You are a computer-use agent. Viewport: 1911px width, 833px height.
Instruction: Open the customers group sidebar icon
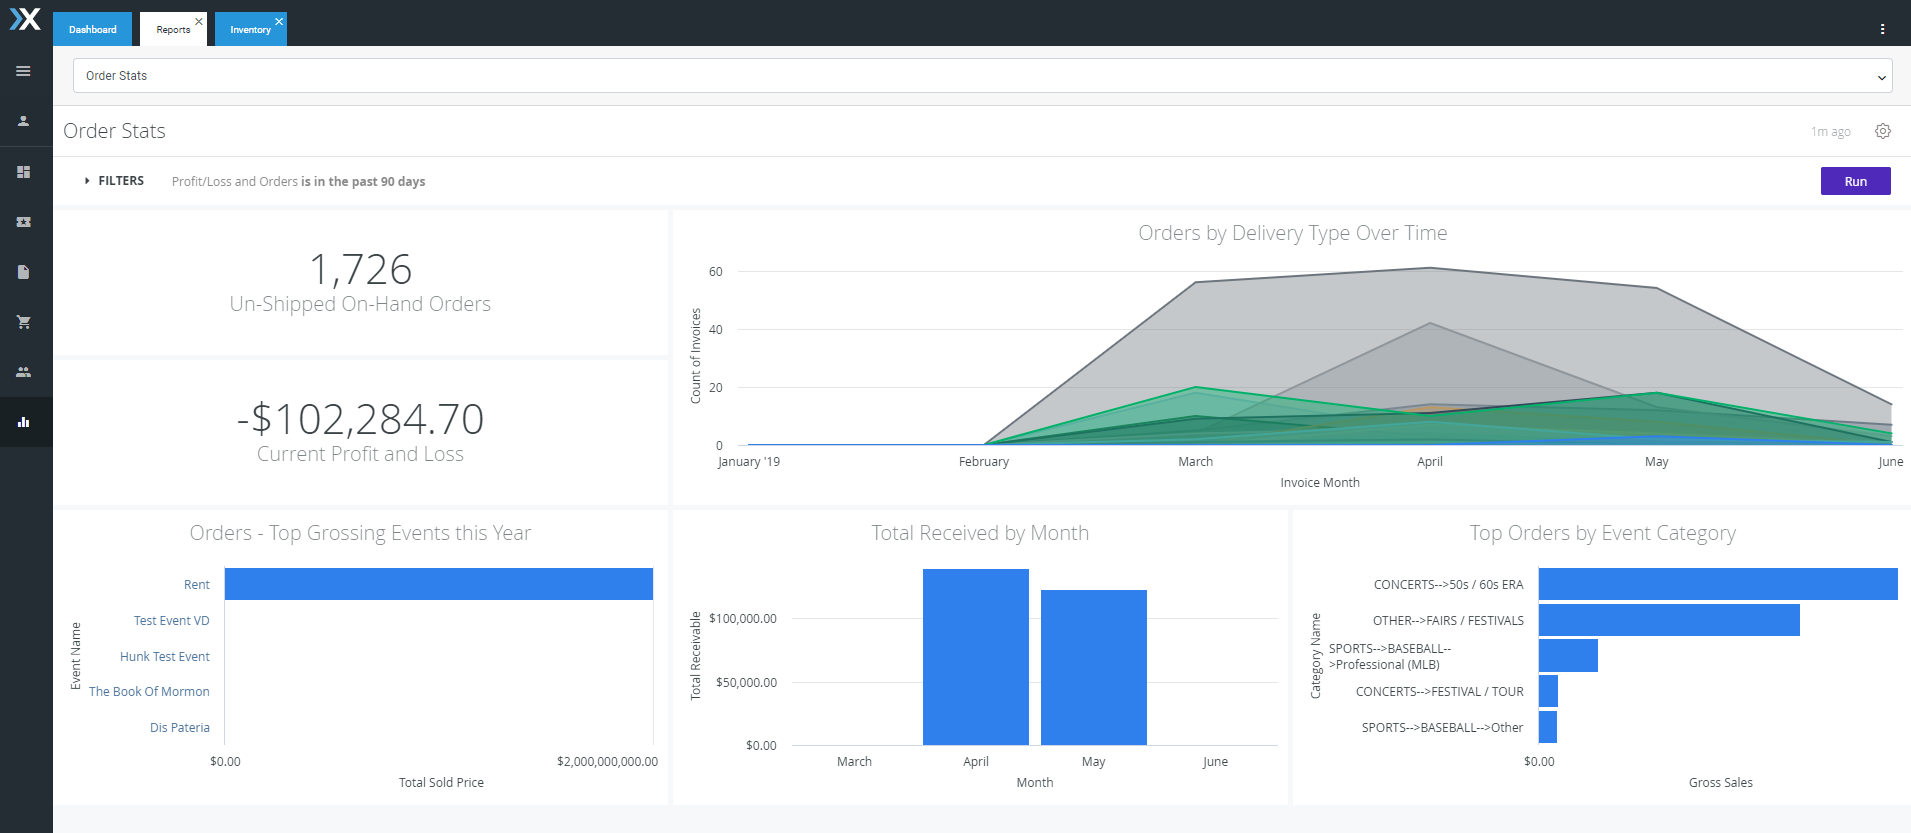pyautogui.click(x=23, y=372)
